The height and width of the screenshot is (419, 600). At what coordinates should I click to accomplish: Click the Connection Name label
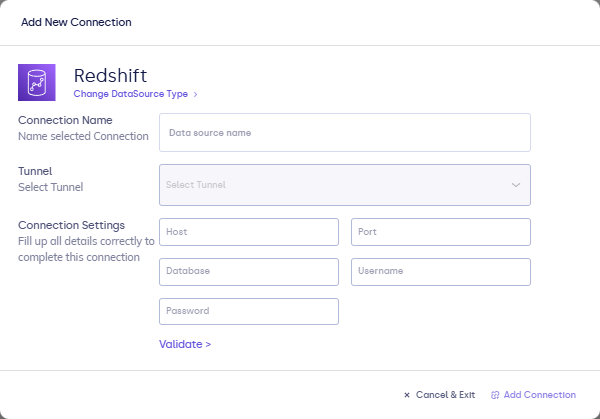(65, 120)
